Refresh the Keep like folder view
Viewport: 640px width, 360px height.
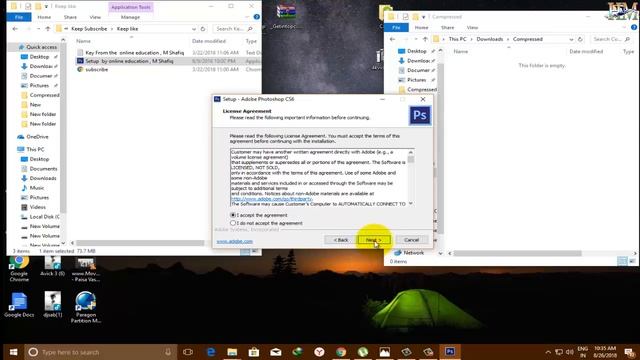coord(203,29)
